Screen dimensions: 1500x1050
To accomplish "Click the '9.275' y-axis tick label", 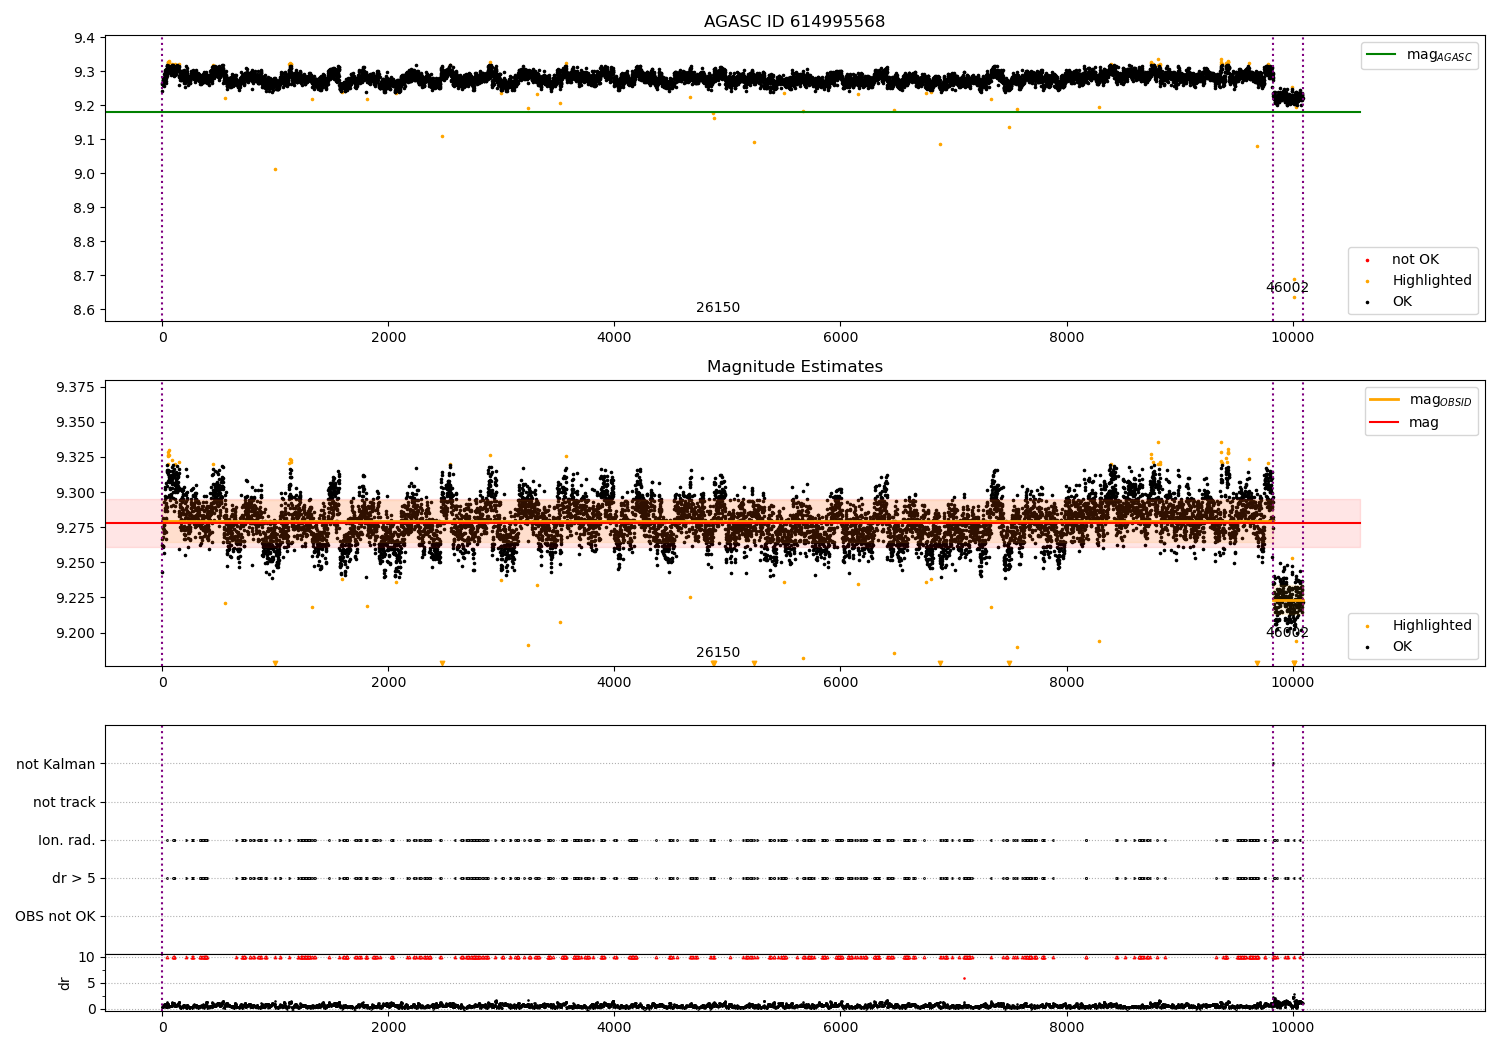I will point(78,528).
